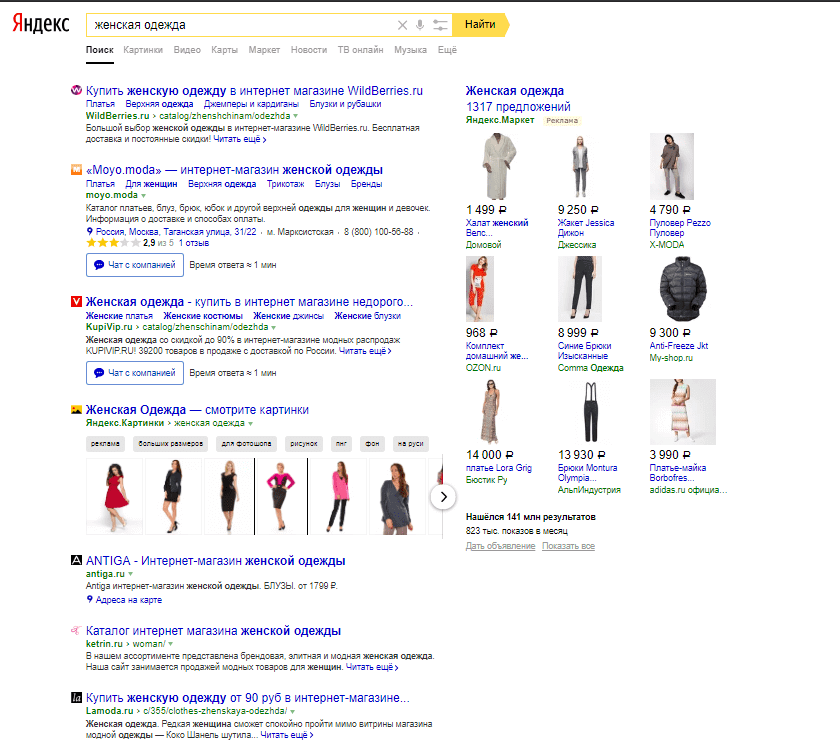Image resolution: width=840 pixels, height=746 pixels.
Task: Click the Moyo.moda orange favicon
Action: coord(77,170)
